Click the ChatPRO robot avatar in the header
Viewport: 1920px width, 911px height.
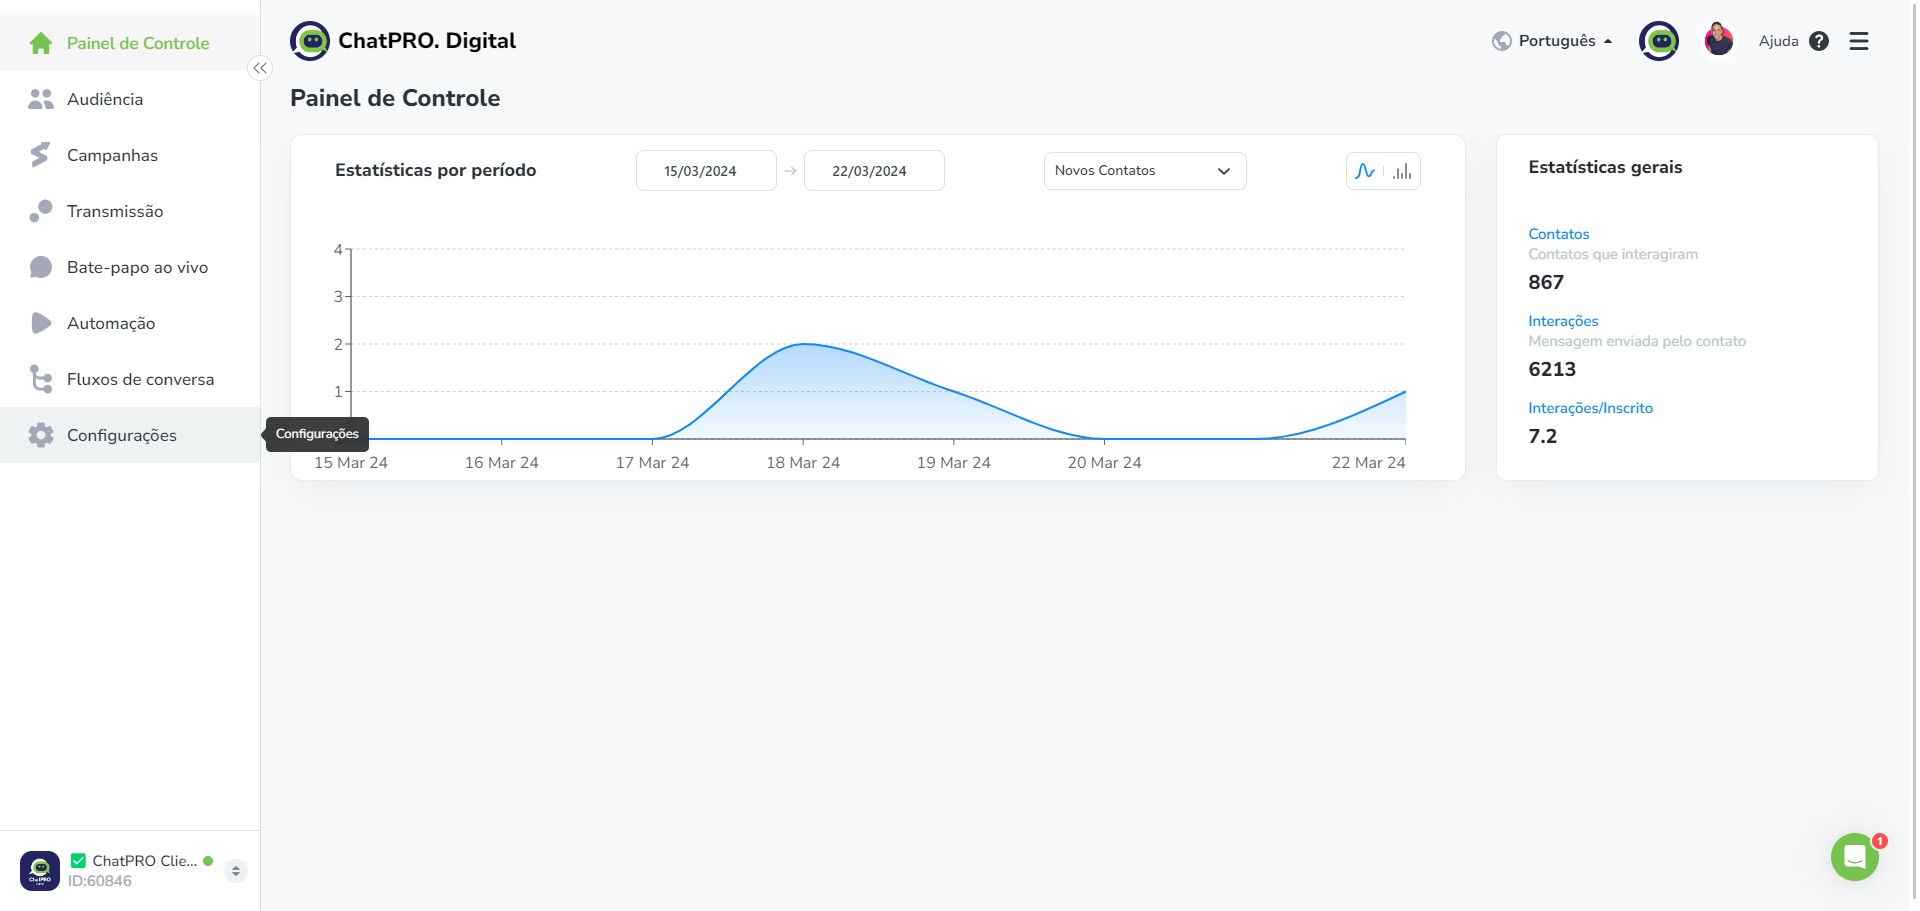[1659, 41]
